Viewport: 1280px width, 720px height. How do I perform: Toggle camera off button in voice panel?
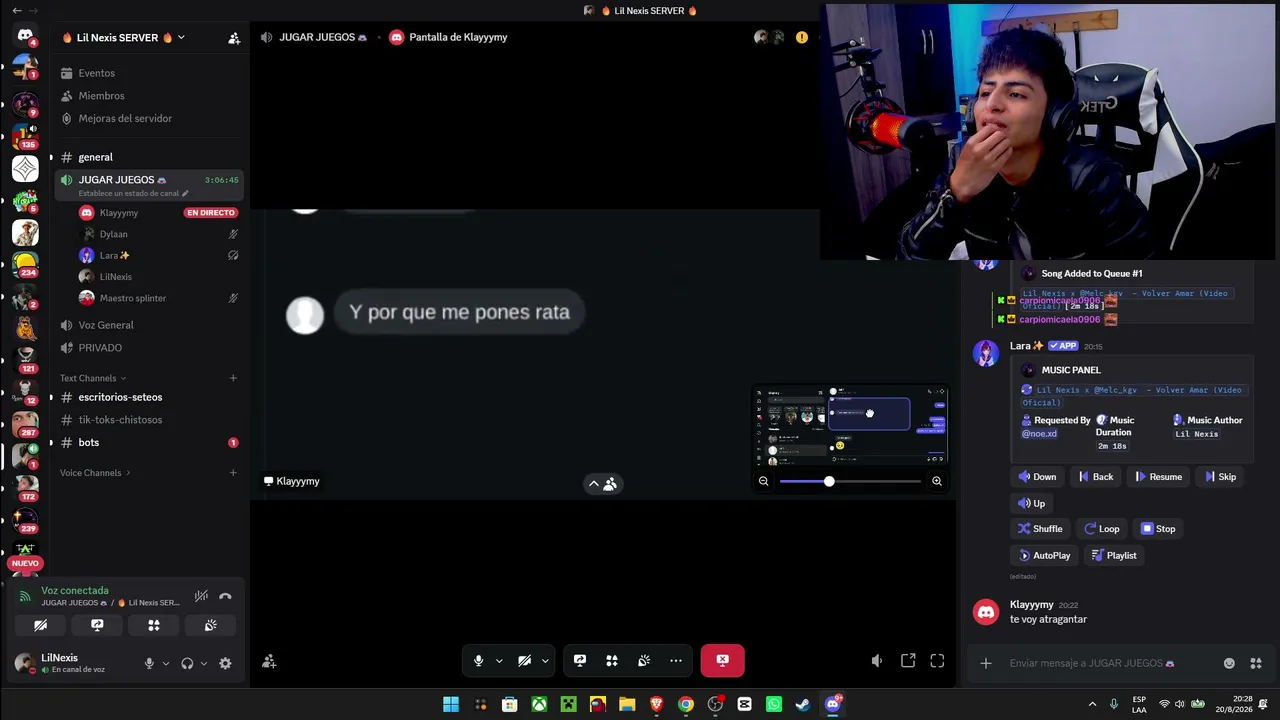click(x=41, y=625)
